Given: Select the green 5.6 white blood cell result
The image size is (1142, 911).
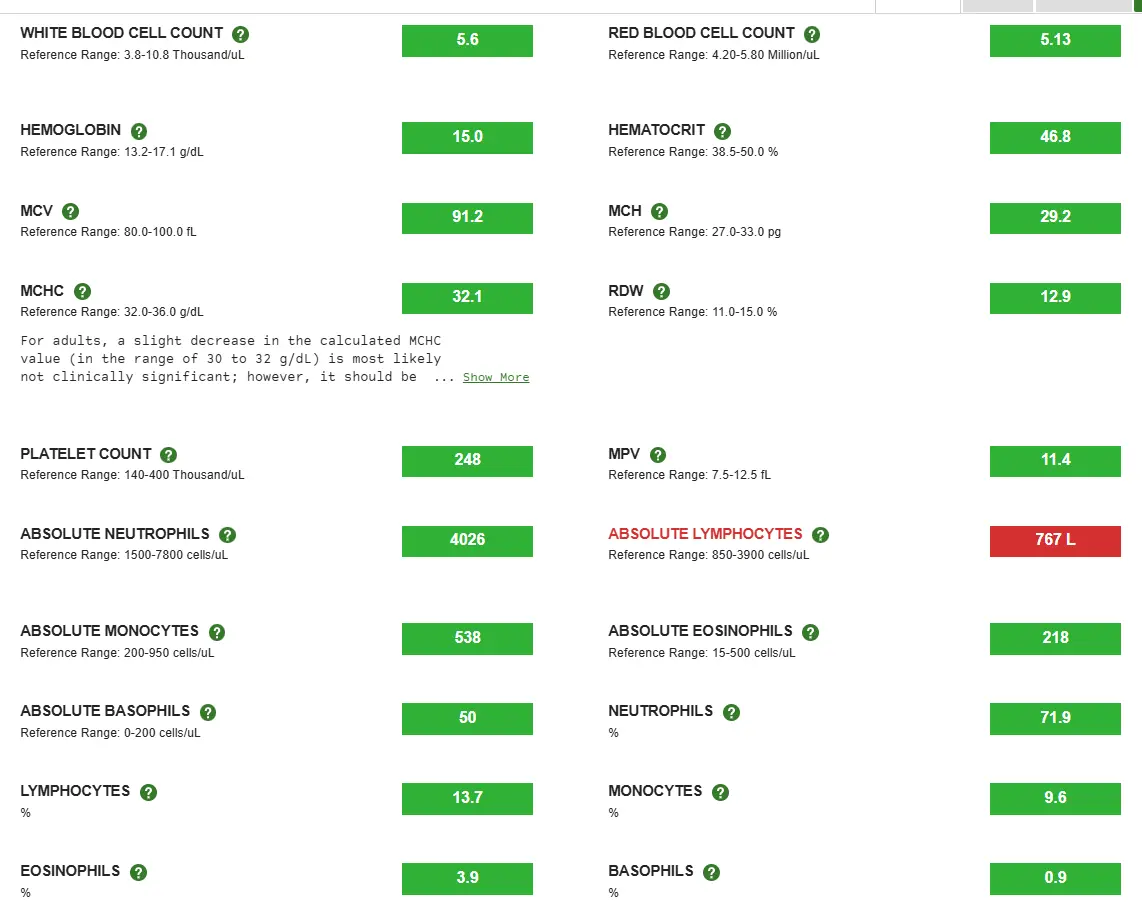Looking at the screenshot, I should coord(467,40).
